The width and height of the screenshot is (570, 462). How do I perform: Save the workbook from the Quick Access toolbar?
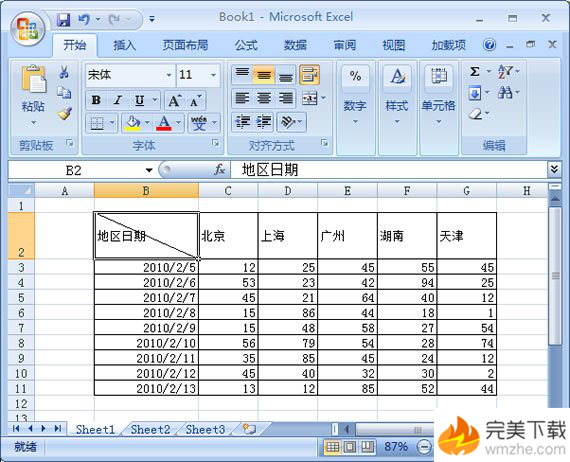pos(63,19)
